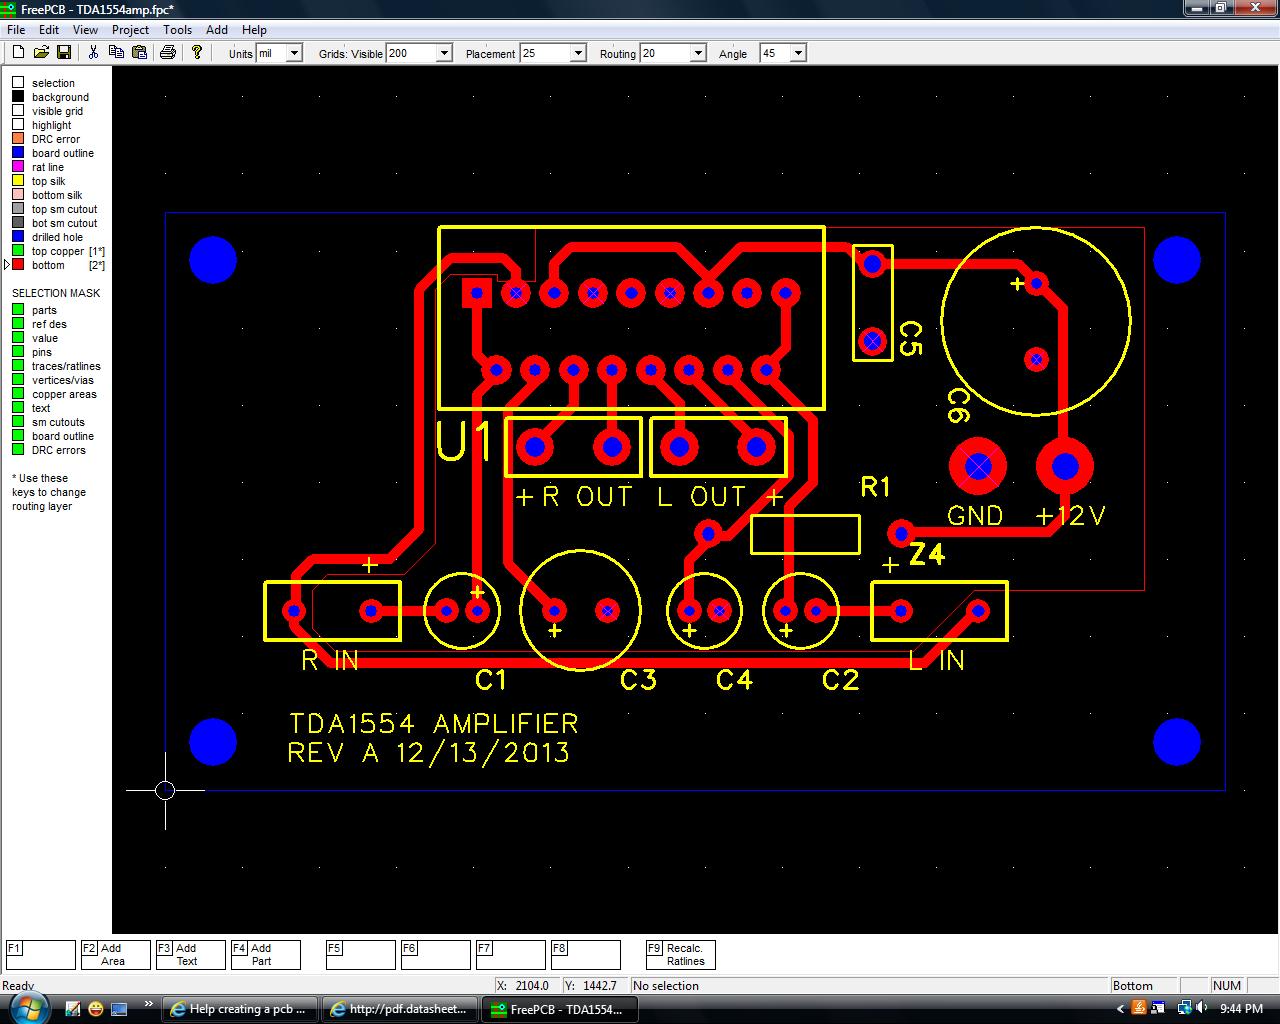Image resolution: width=1280 pixels, height=1024 pixels.
Task: Click the DRC error layer color swatch
Action: [18, 139]
